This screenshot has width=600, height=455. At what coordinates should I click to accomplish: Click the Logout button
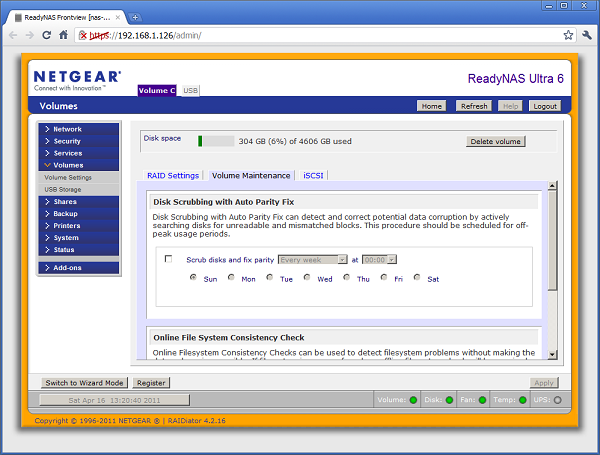click(545, 106)
